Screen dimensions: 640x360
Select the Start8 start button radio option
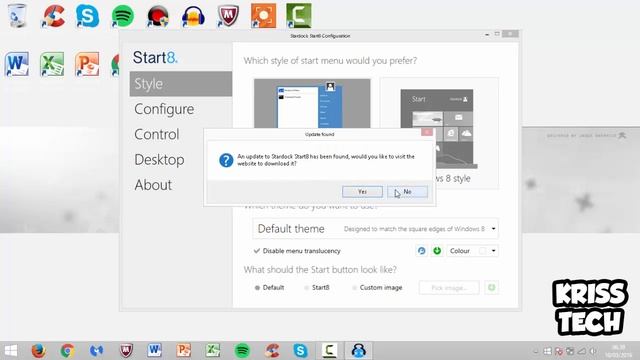[317, 287]
